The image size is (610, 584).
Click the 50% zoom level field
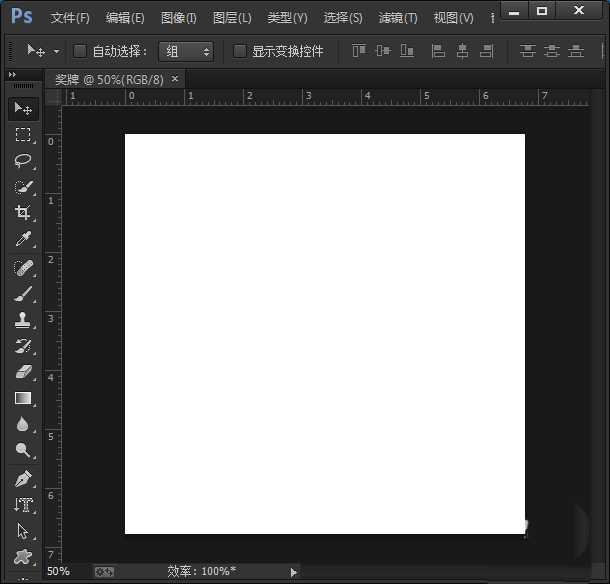click(x=58, y=572)
